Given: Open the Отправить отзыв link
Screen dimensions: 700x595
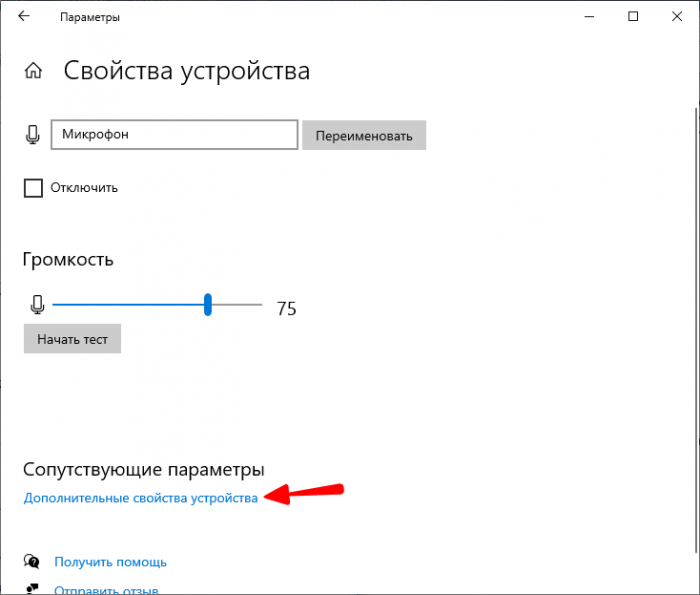Looking at the screenshot, I should tap(106, 590).
